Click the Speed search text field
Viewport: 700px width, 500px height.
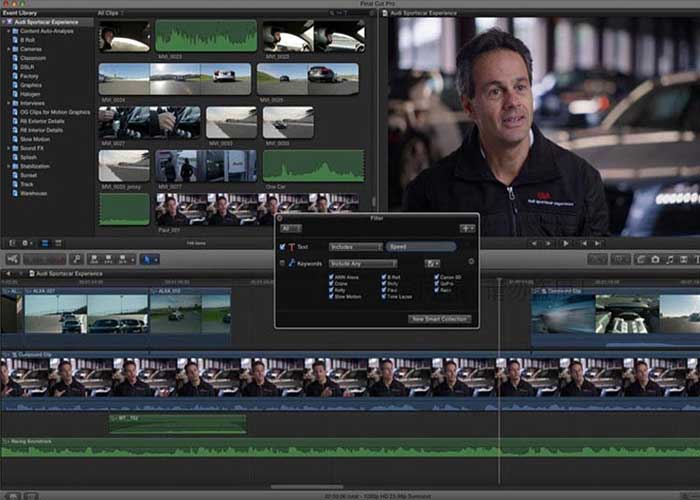tap(421, 246)
